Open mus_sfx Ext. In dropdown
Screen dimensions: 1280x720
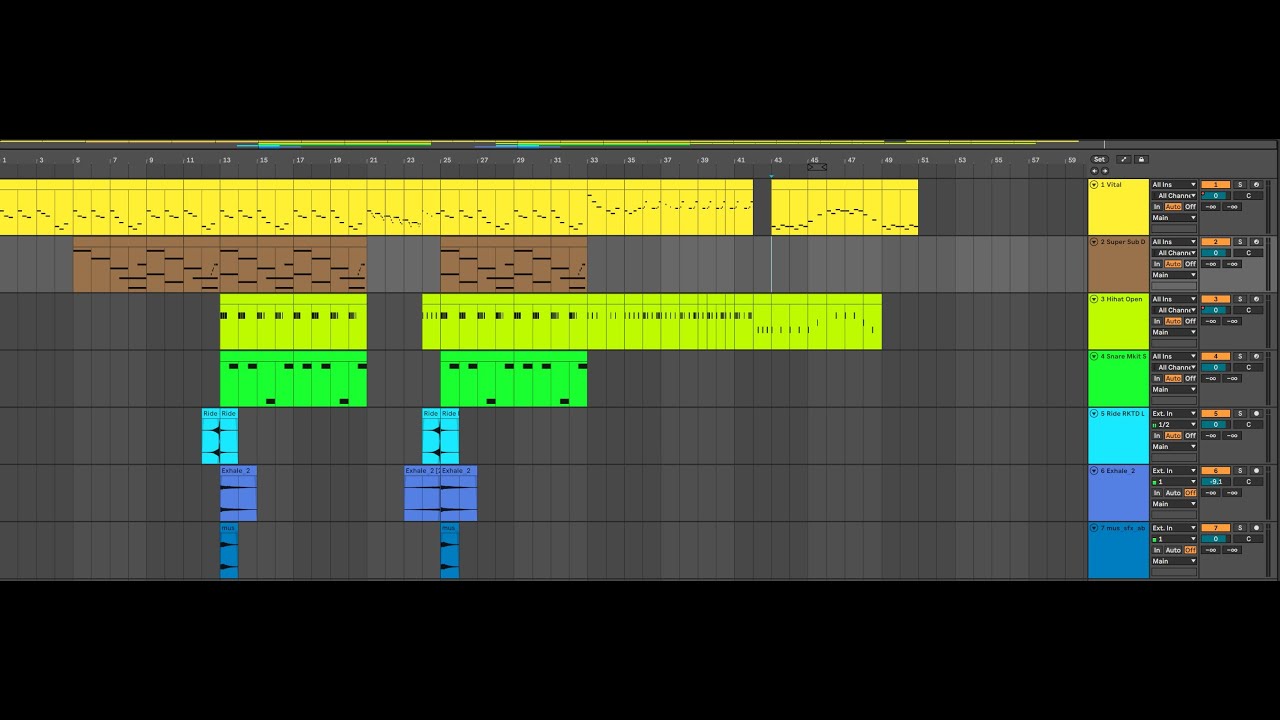tap(1174, 527)
